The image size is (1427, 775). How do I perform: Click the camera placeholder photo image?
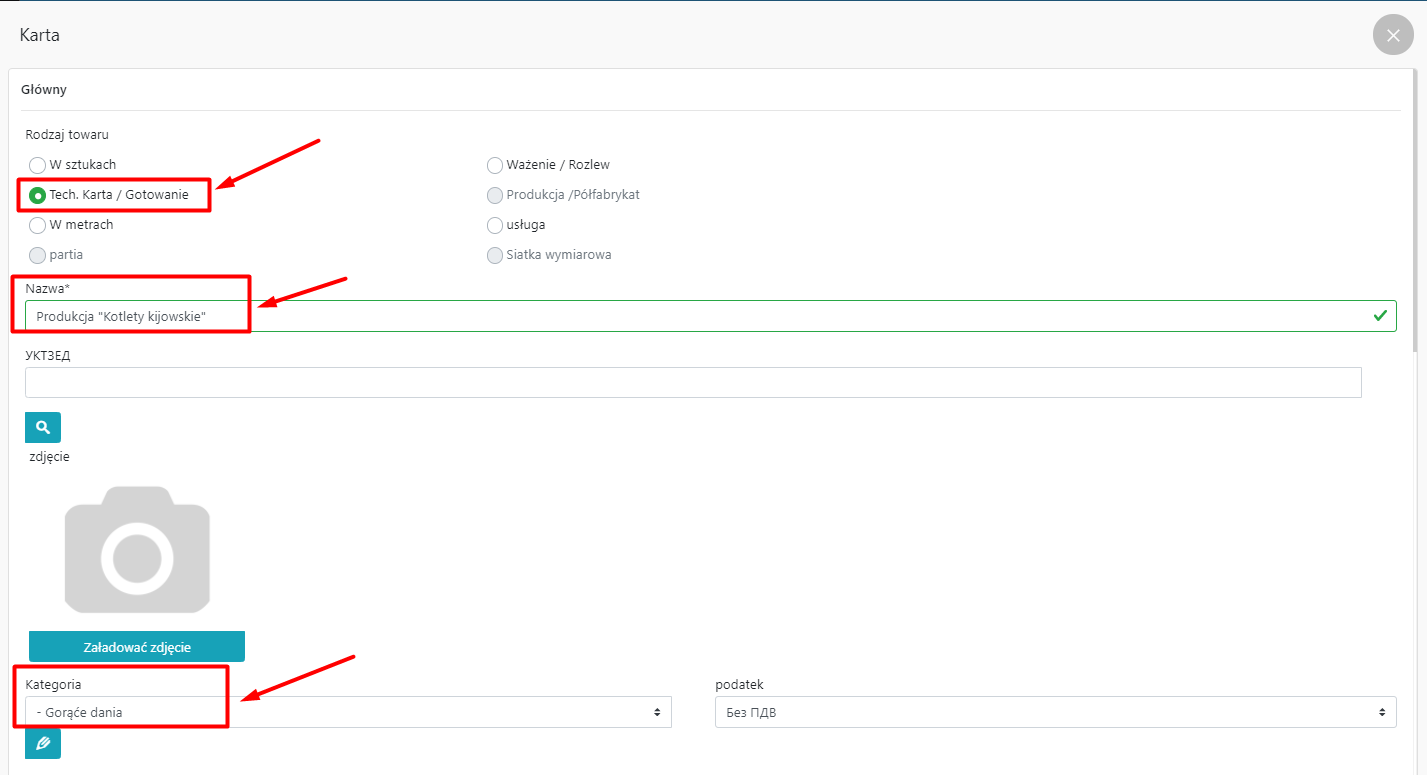pyautogui.click(x=137, y=549)
